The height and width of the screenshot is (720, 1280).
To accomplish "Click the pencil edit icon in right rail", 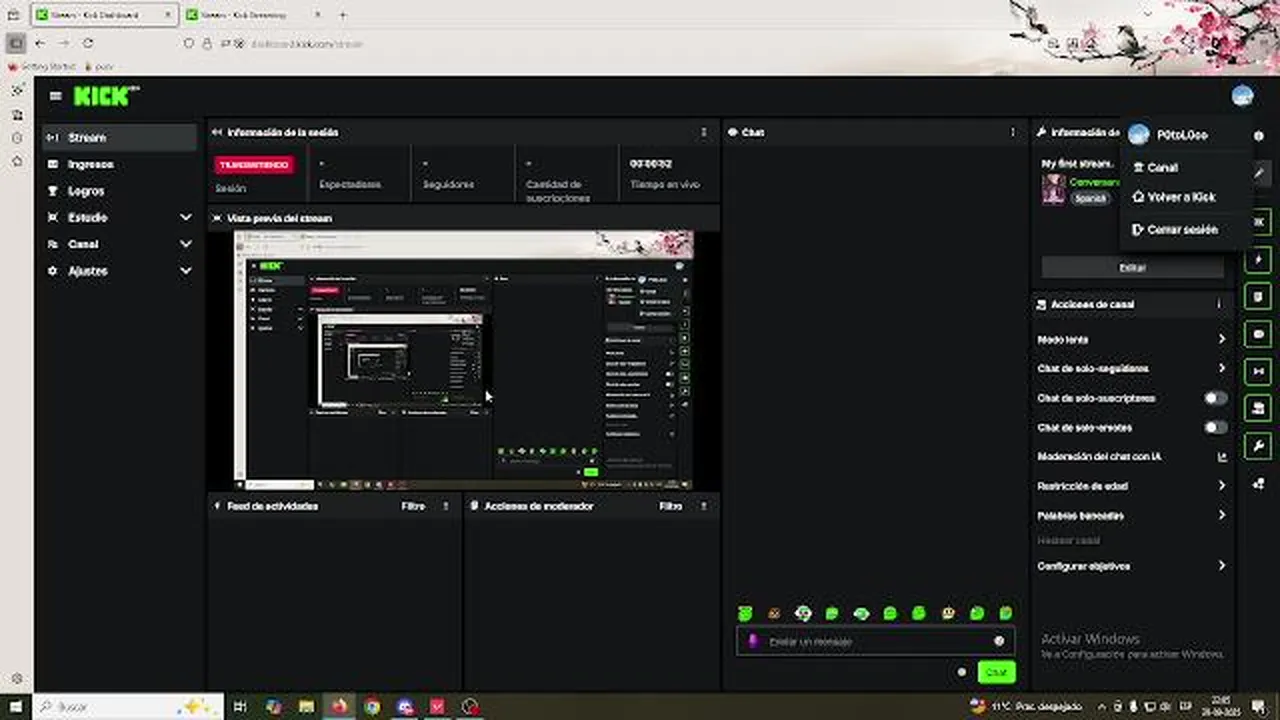I will coord(1259,173).
